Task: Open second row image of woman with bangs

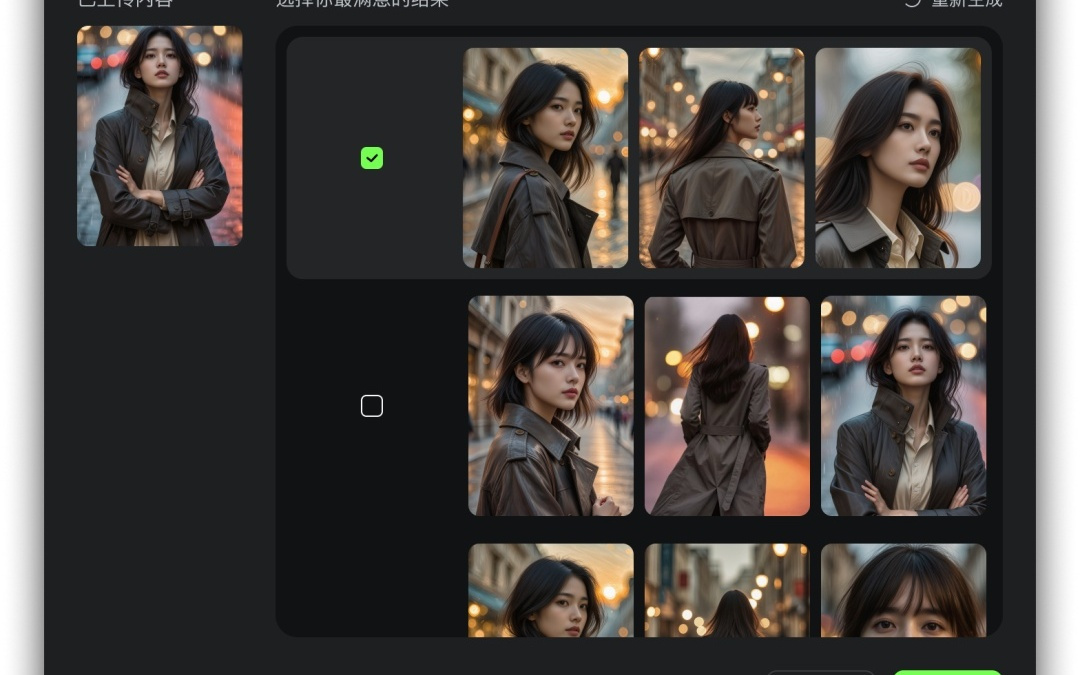Action: pos(550,406)
